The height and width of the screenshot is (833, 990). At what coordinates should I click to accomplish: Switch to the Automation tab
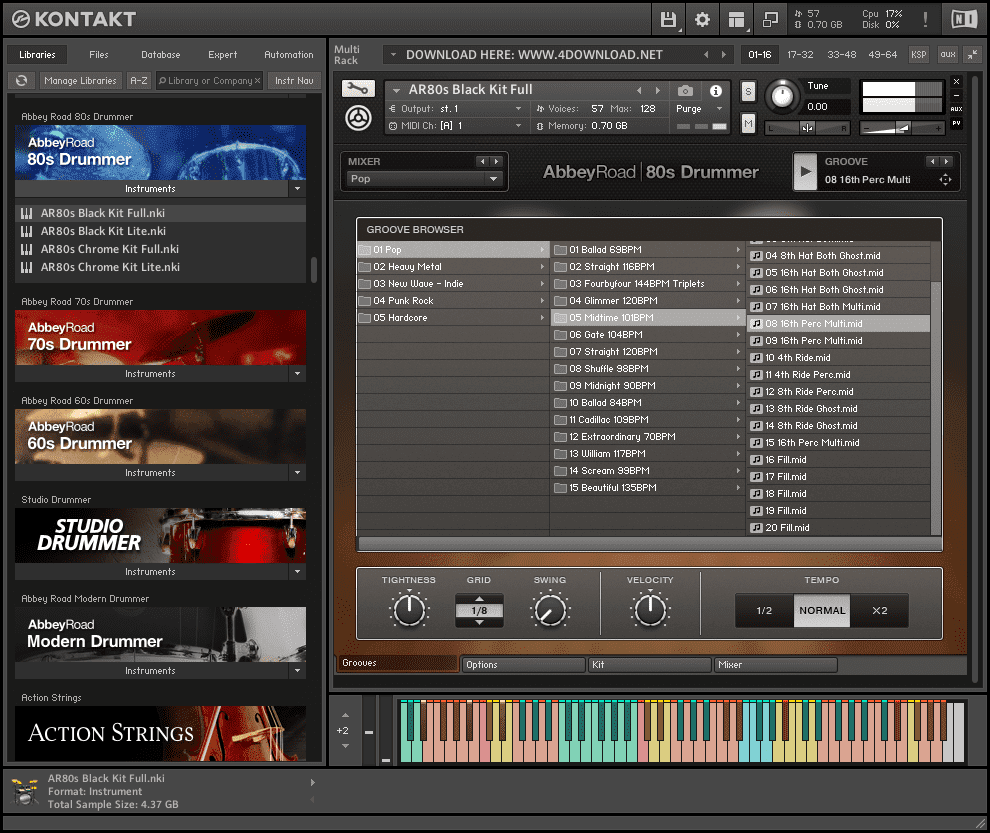289,55
